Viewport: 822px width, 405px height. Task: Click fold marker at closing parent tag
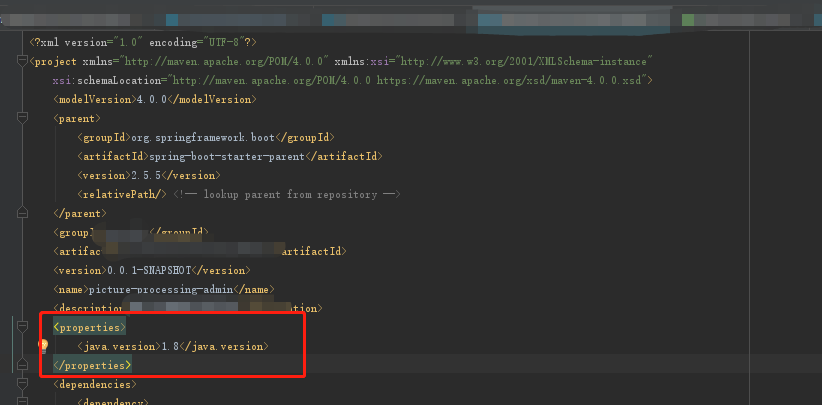click(x=22, y=213)
